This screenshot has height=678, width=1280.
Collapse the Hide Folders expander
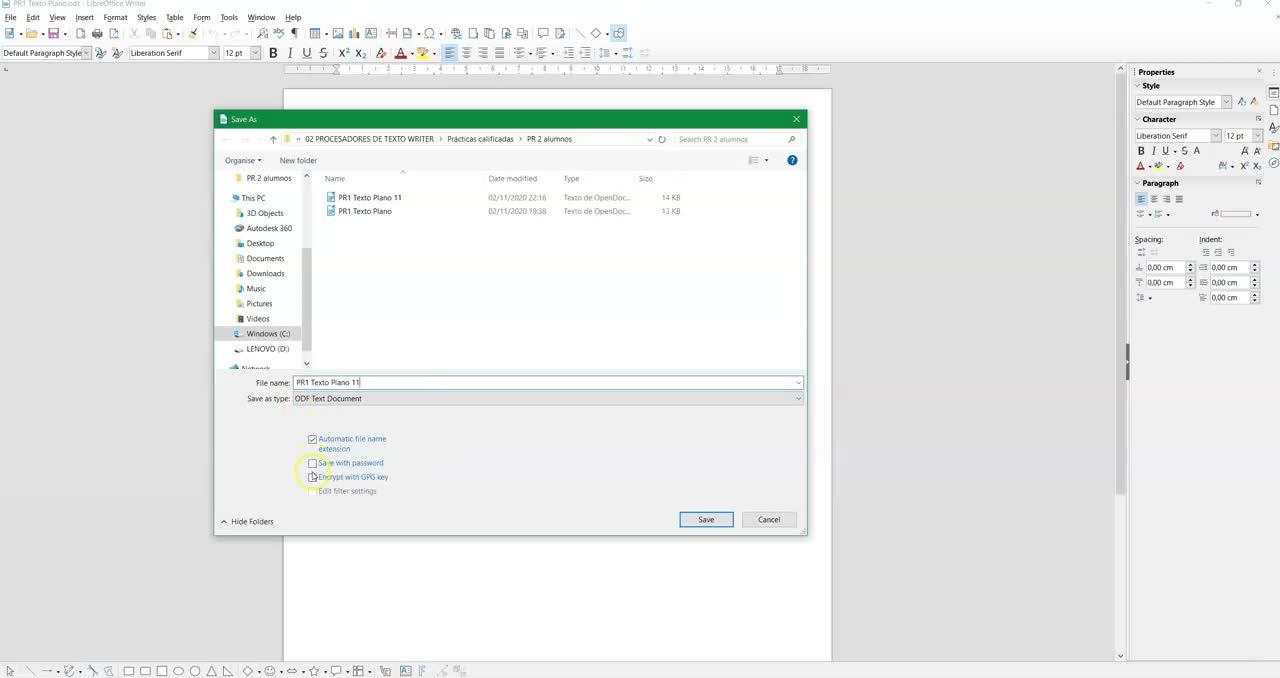tap(246, 522)
